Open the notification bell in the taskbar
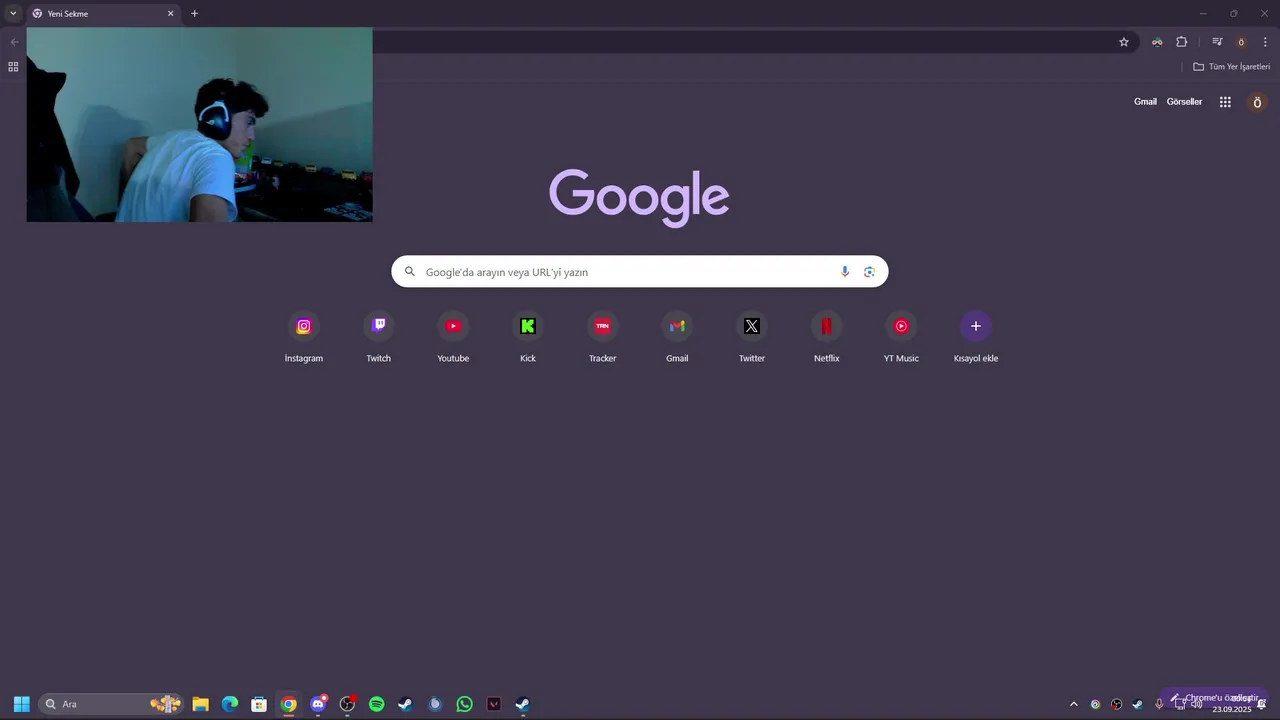 tap(1262, 704)
